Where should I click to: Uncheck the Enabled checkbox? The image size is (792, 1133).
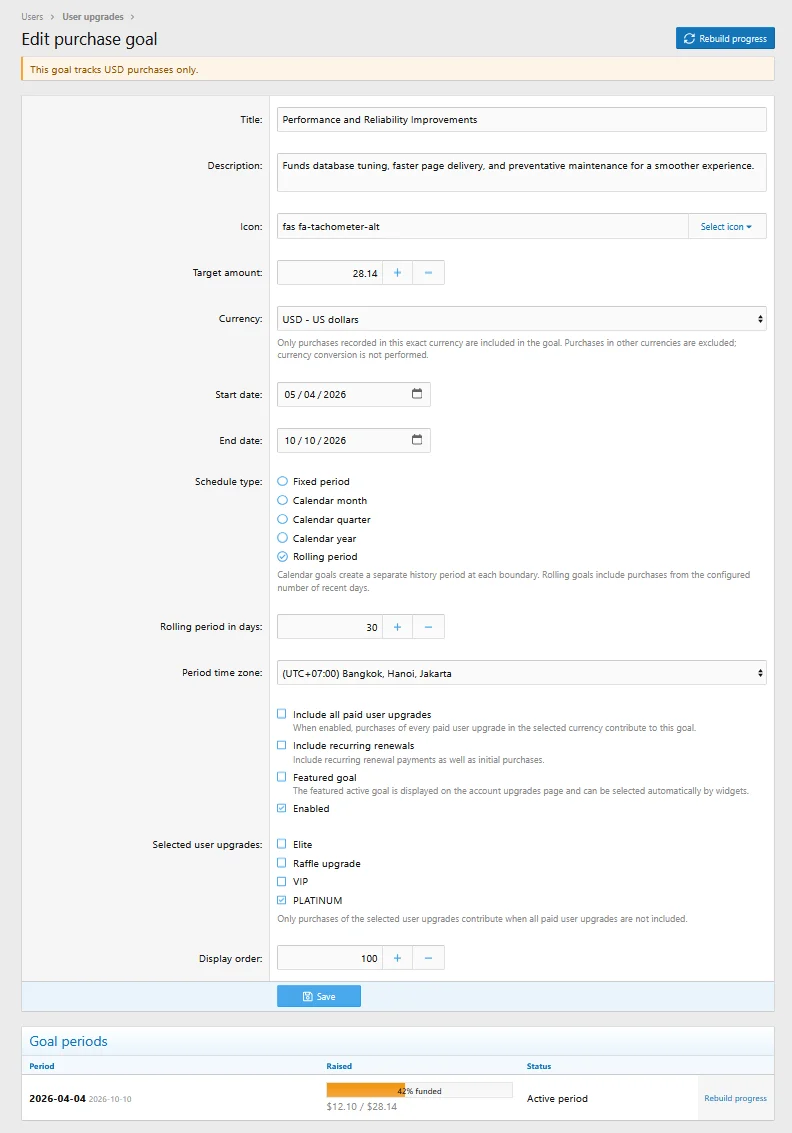click(x=282, y=809)
